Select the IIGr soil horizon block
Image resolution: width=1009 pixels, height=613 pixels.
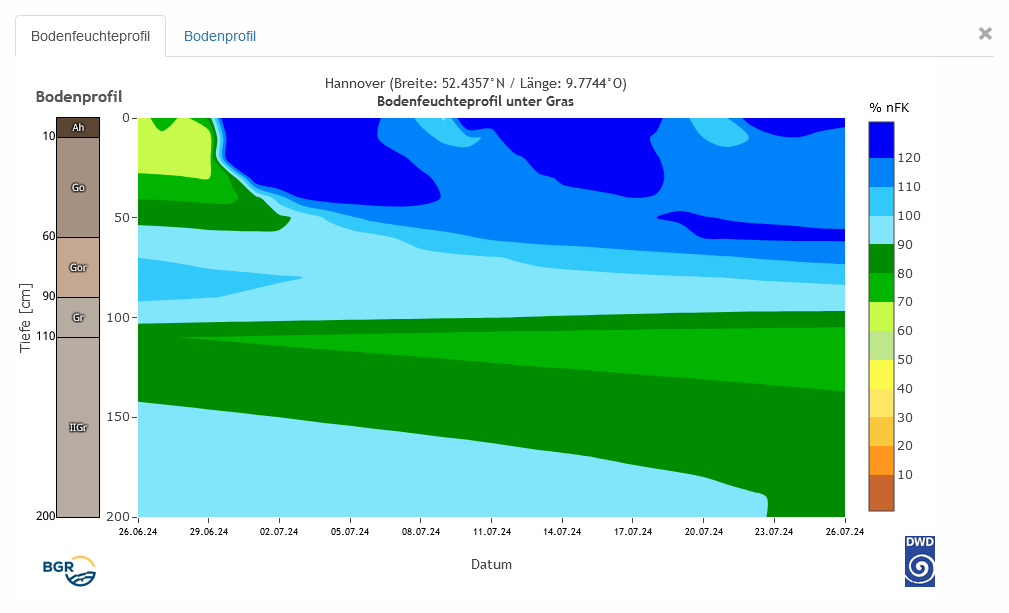tap(78, 427)
